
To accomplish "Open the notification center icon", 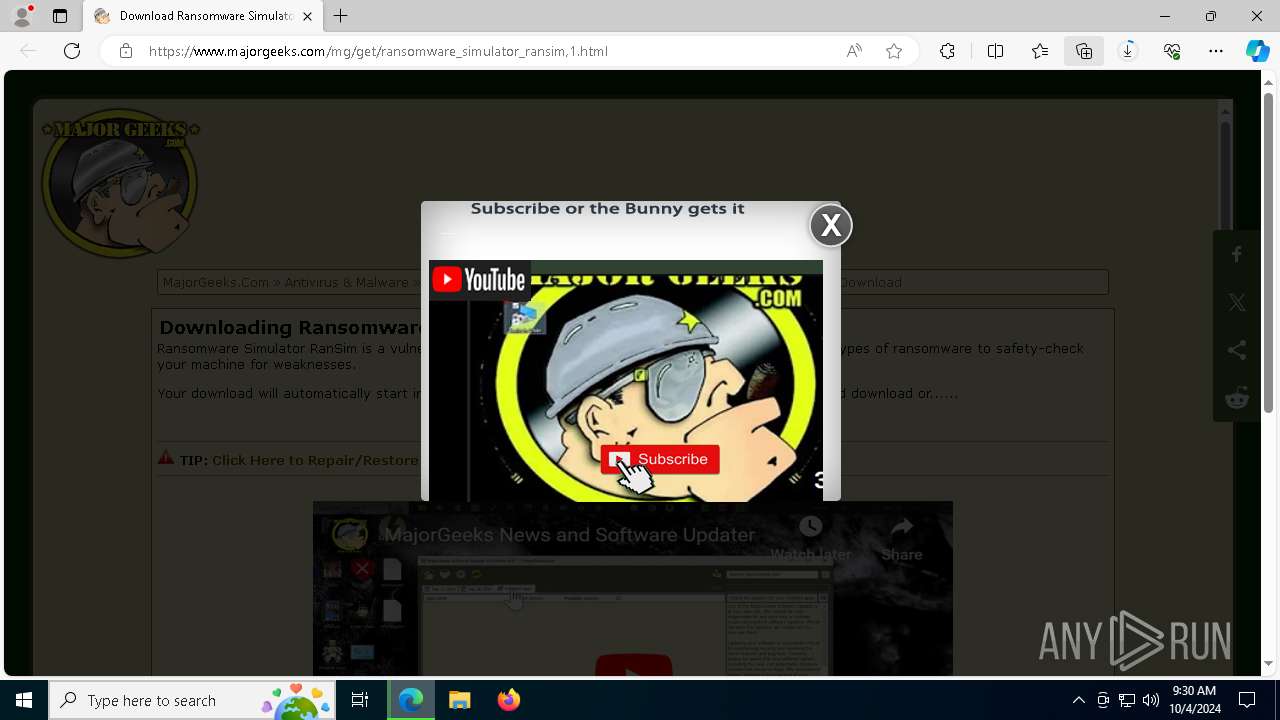I will coord(1248,700).
